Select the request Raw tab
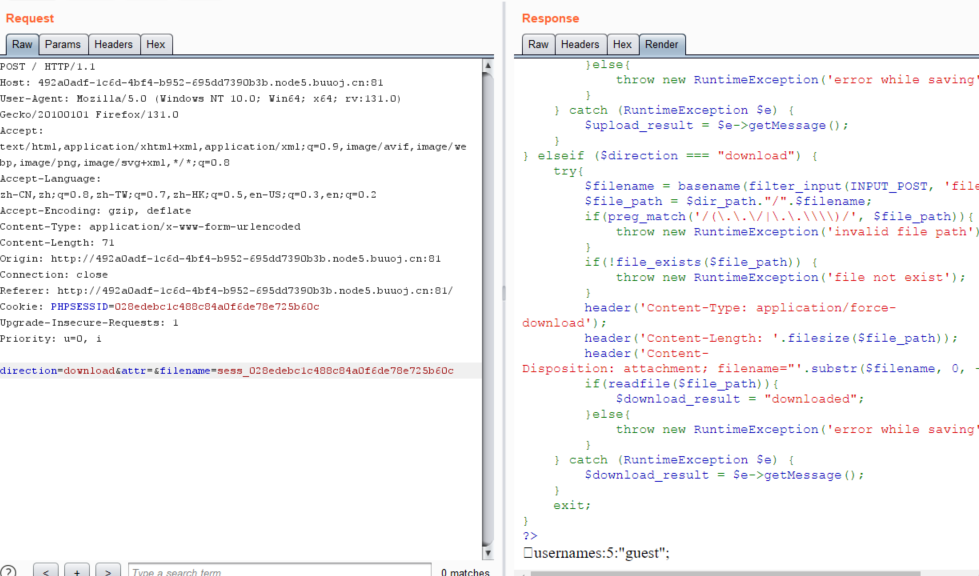This screenshot has height=576, width=979. point(22,44)
